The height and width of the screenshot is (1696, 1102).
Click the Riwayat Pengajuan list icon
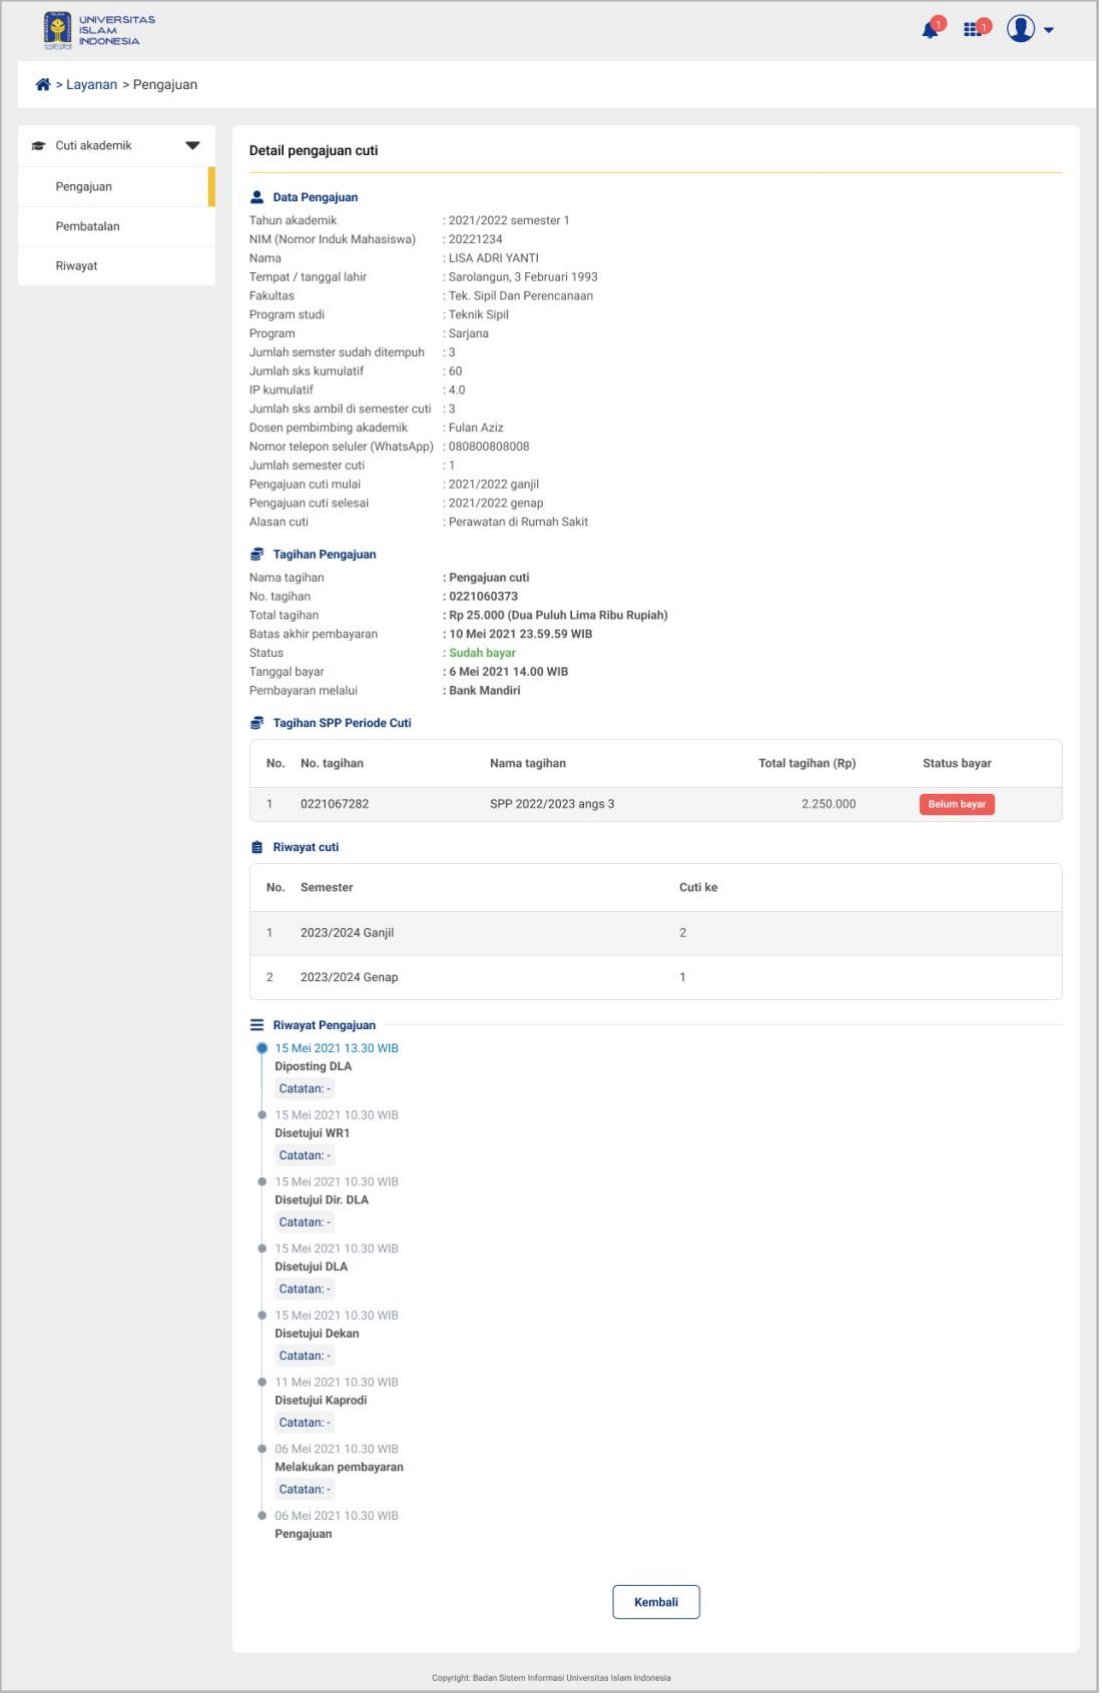(257, 1026)
